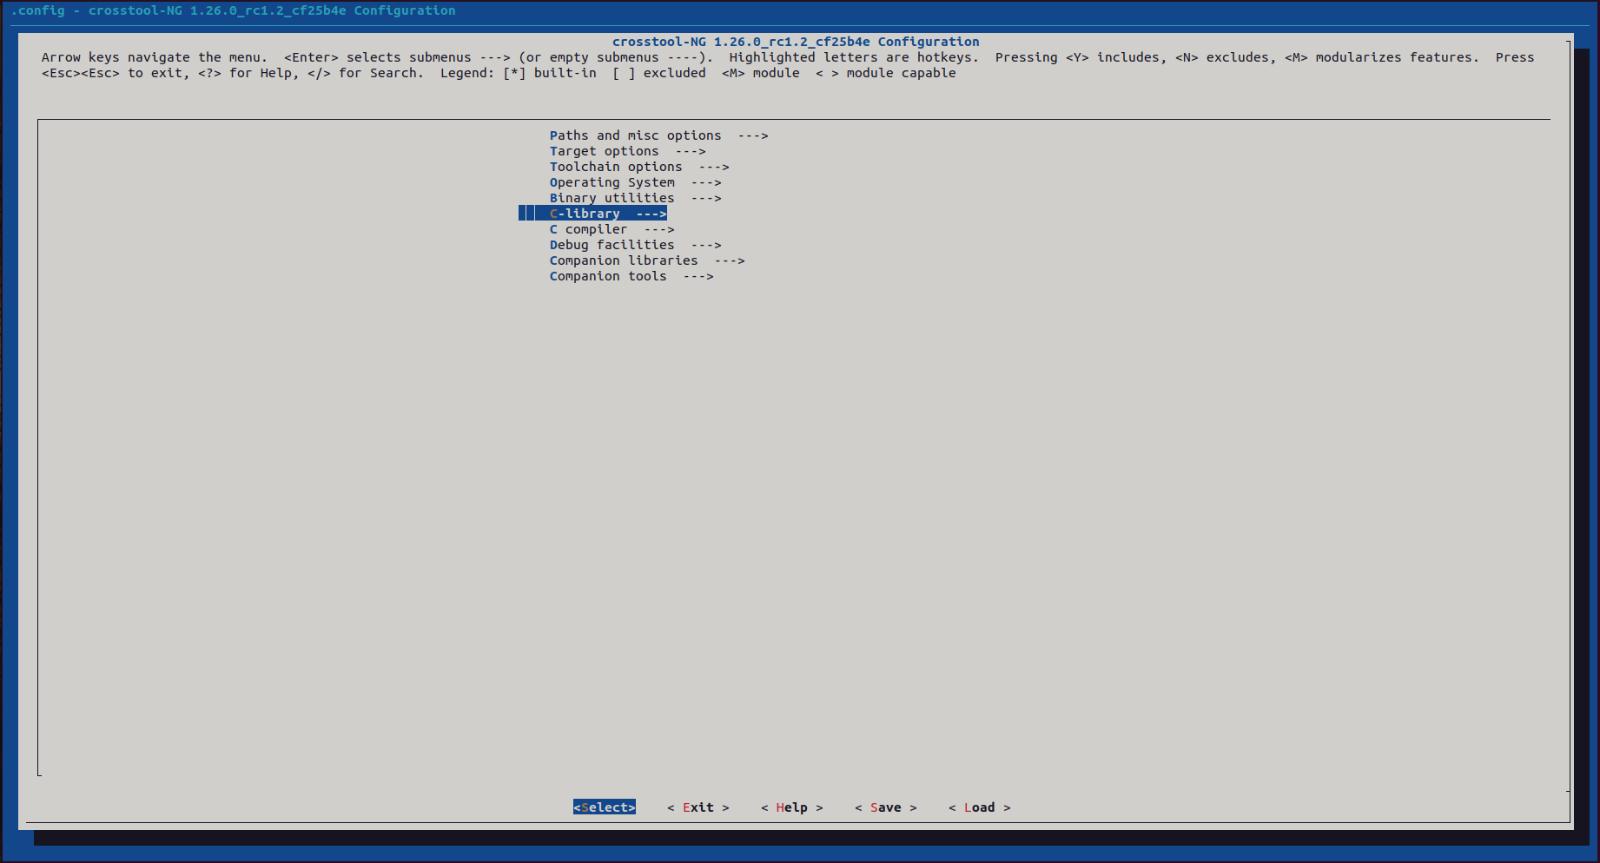Image resolution: width=1600 pixels, height=863 pixels.
Task: Open the Companion libraries submenu
Action: click(647, 261)
